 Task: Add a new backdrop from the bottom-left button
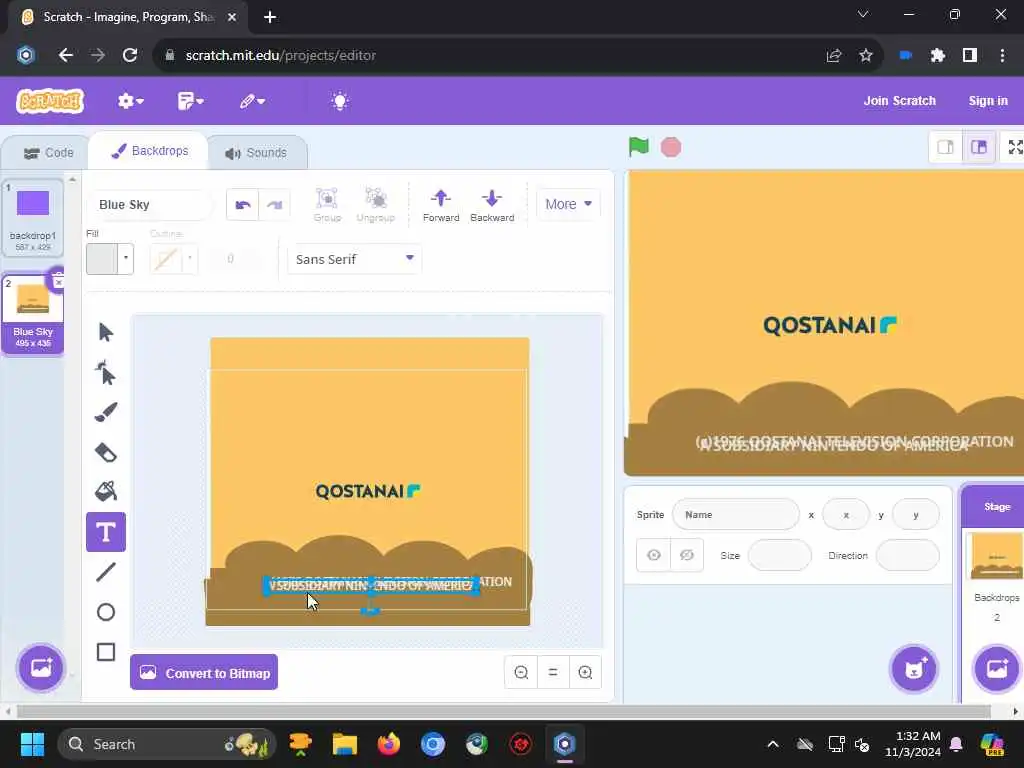[41, 667]
